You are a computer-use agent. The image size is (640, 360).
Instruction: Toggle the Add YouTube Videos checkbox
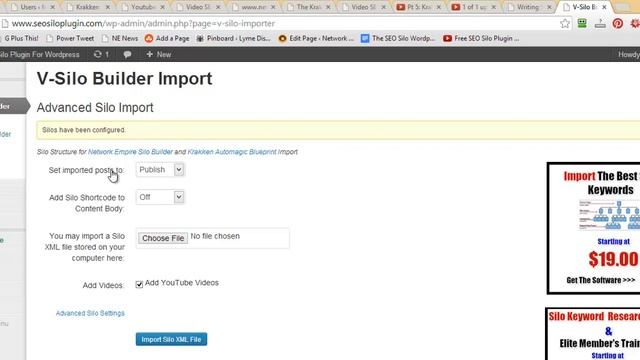(139, 284)
